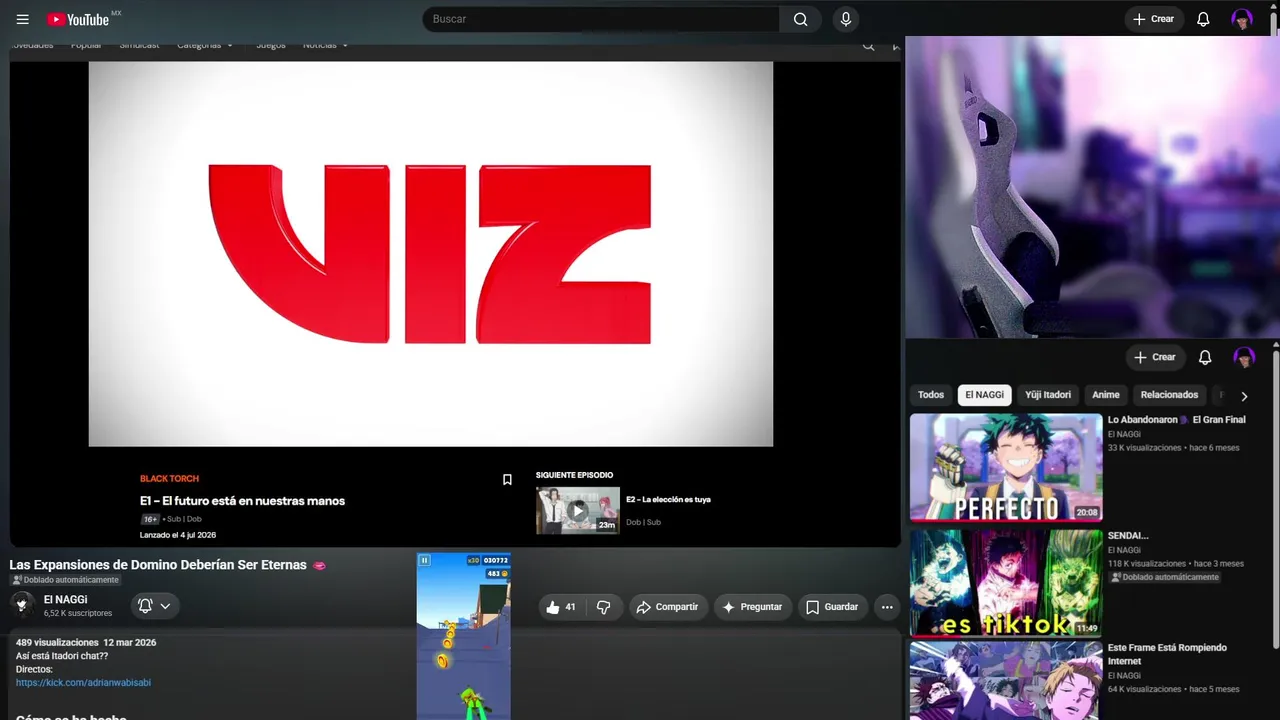Click the lower Crear button in sidebar
Viewport: 1280px width, 720px height.
[1154, 357]
